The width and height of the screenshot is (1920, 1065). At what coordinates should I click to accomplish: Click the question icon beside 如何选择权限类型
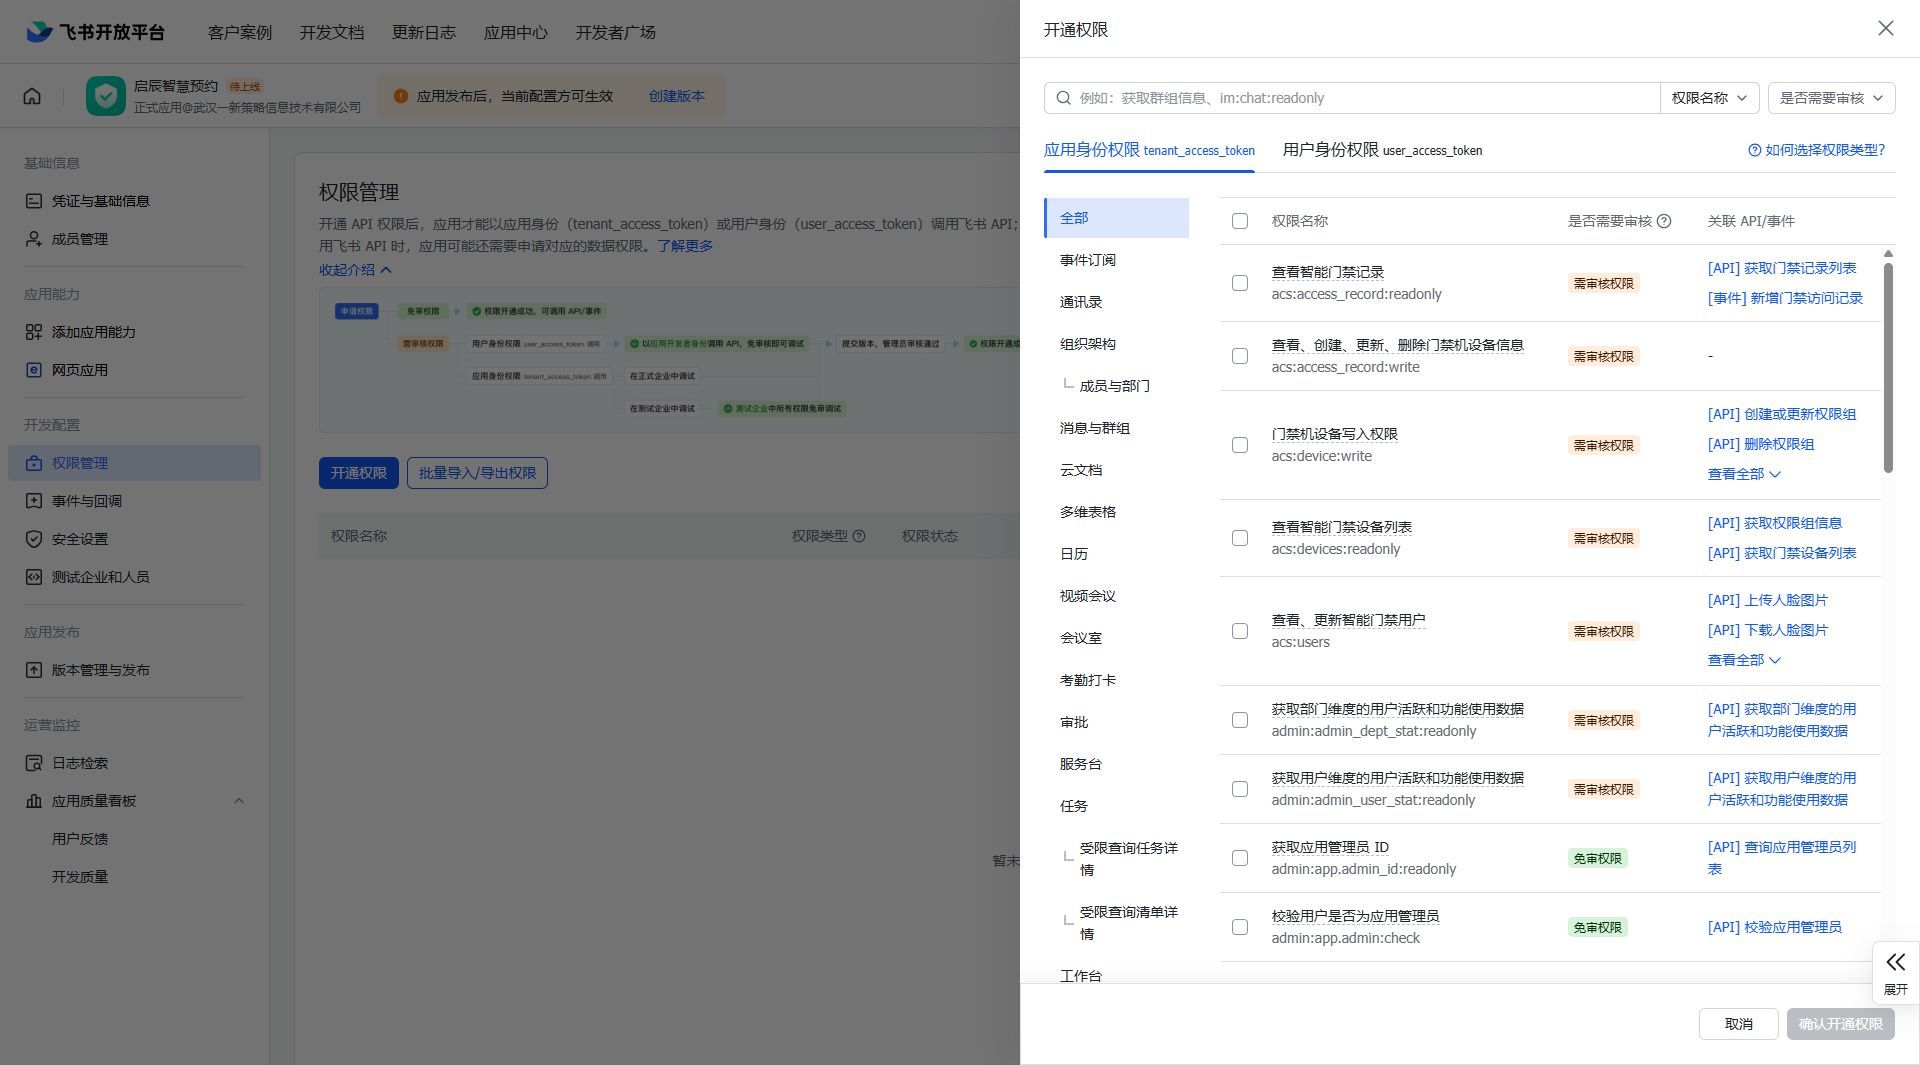pyautogui.click(x=1754, y=150)
